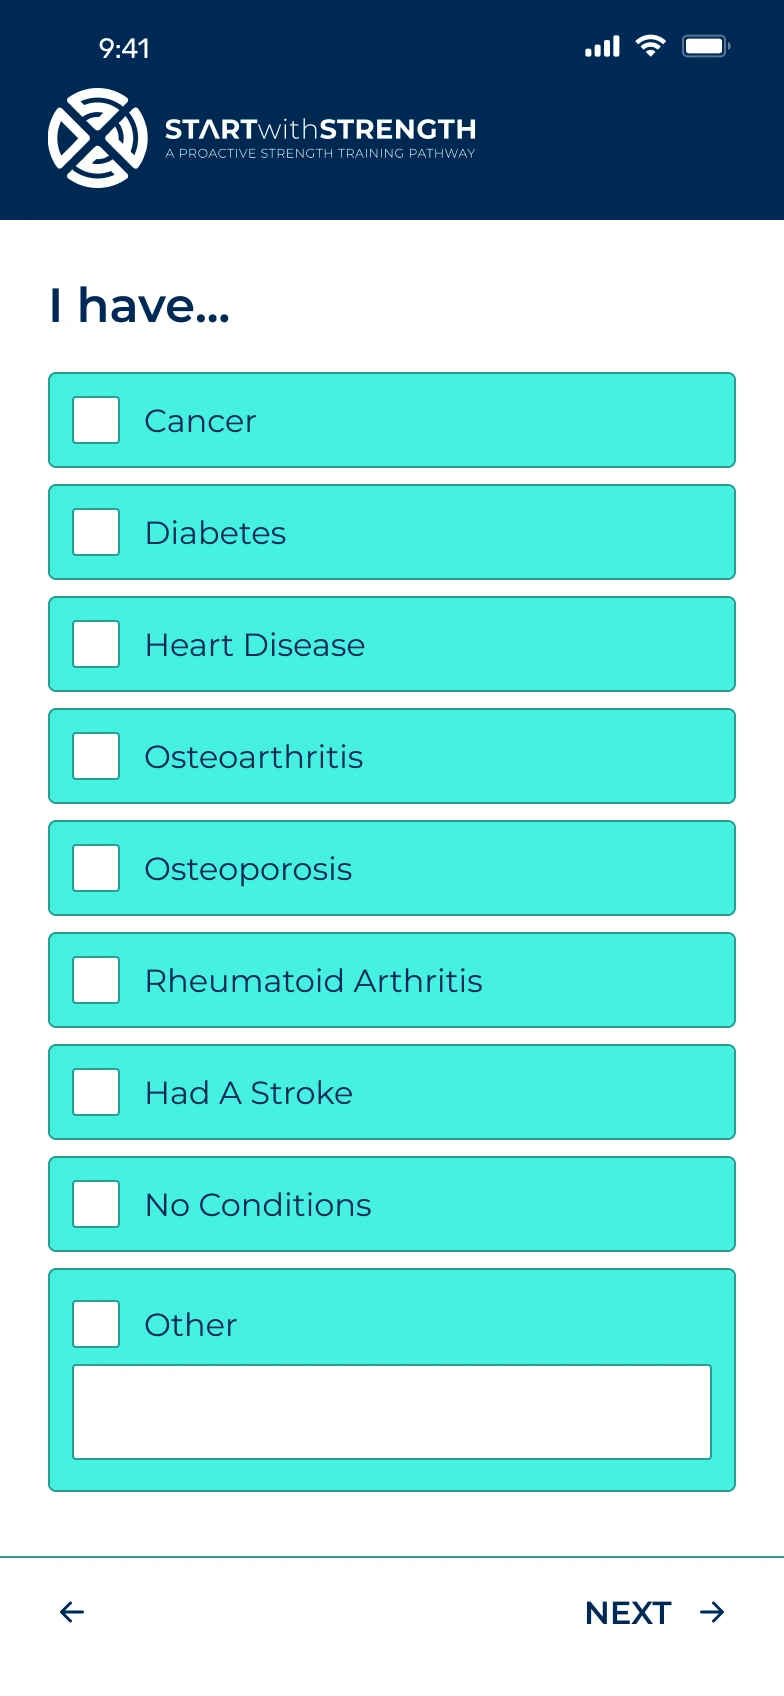Tap the Wi-Fi status icon
Screen dimensions: 784x1696
(x=650, y=46)
